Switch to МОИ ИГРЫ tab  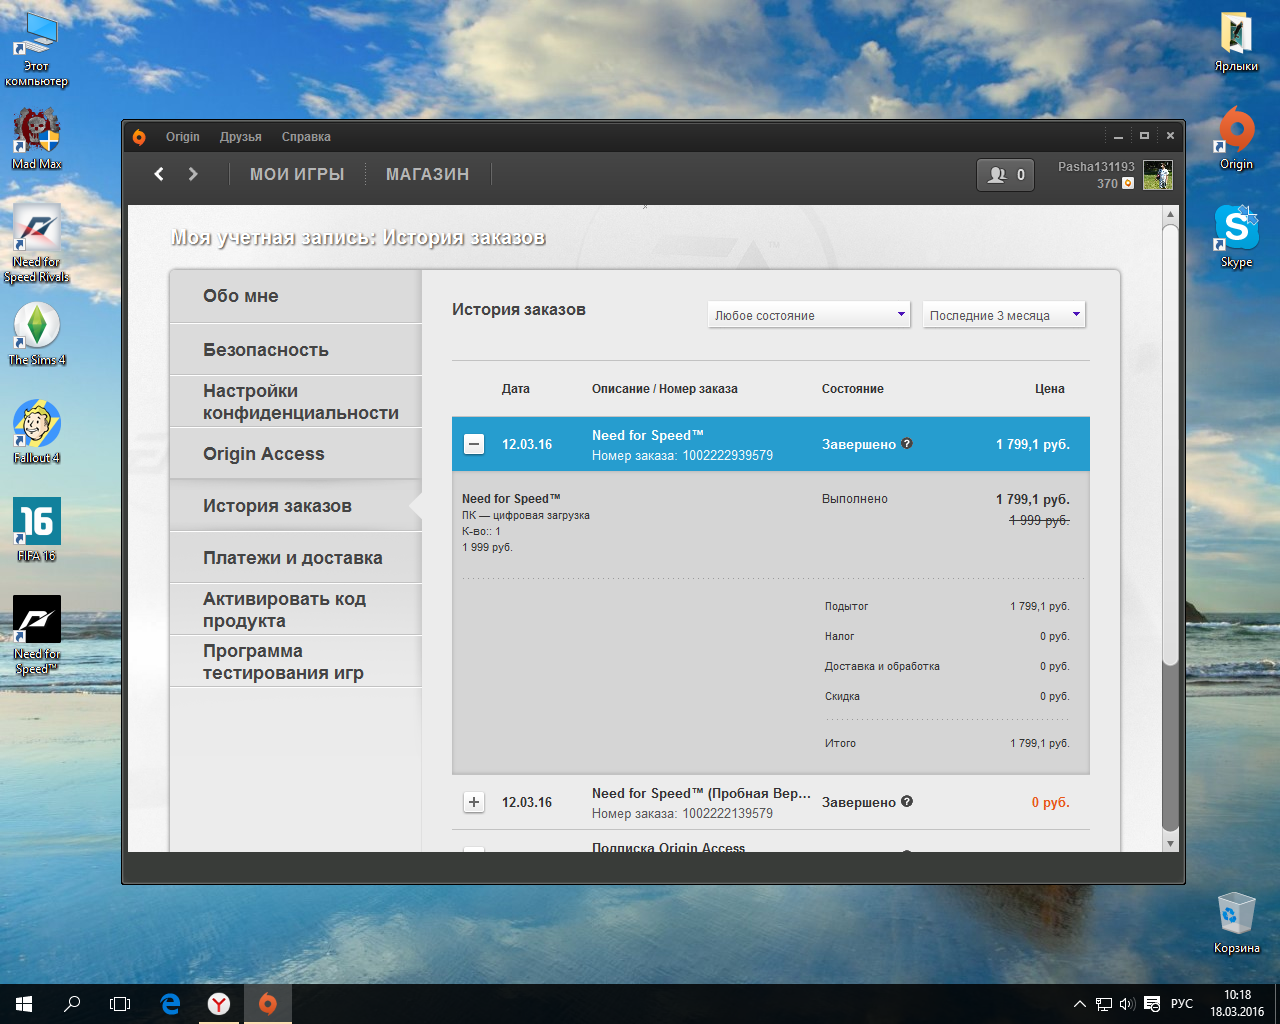click(297, 174)
